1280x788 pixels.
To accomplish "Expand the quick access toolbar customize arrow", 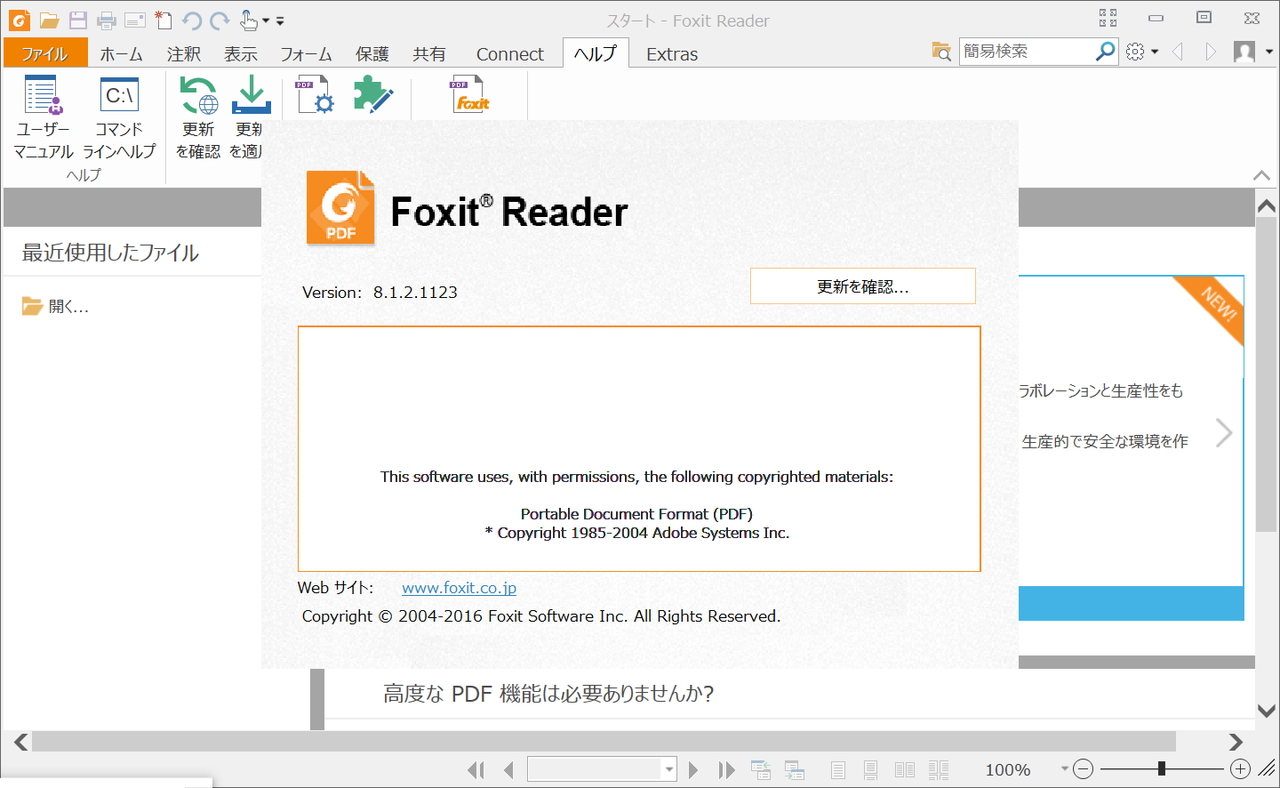I will [278, 20].
